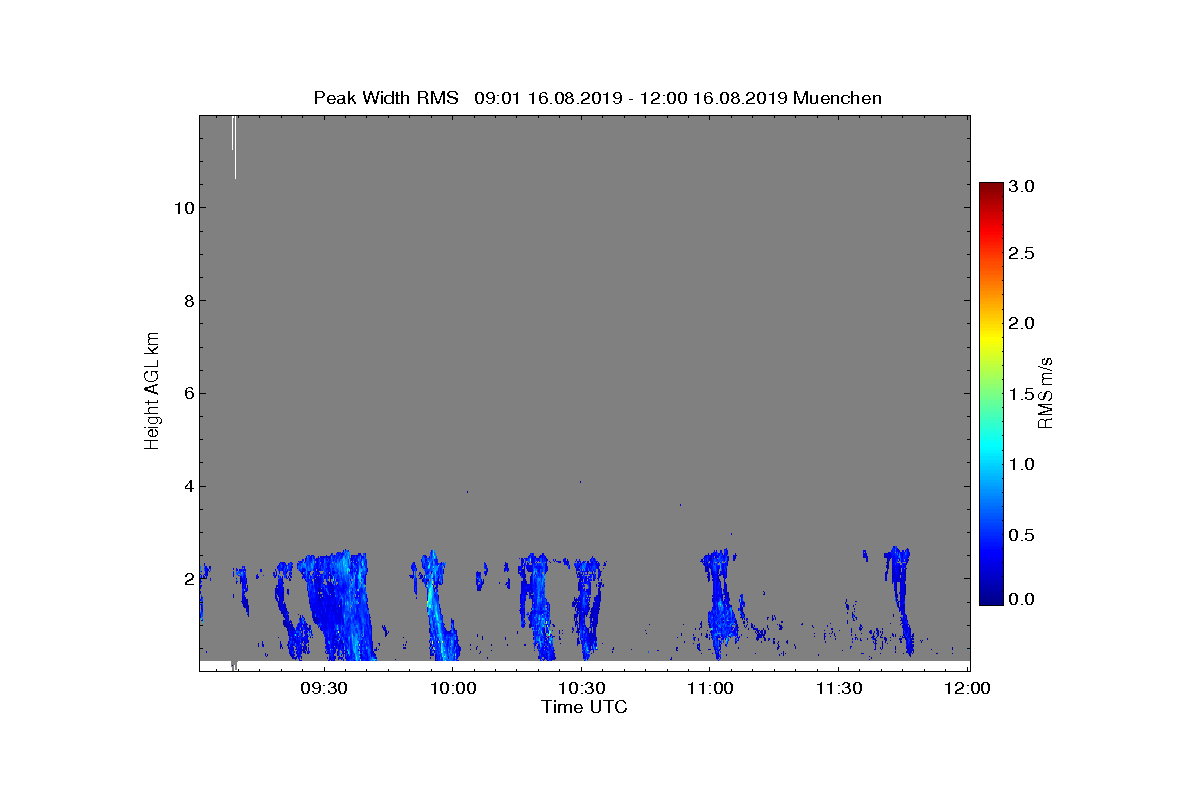Click the colorbar value '3.0'
The width and height of the screenshot is (1200, 800).
point(1020,187)
